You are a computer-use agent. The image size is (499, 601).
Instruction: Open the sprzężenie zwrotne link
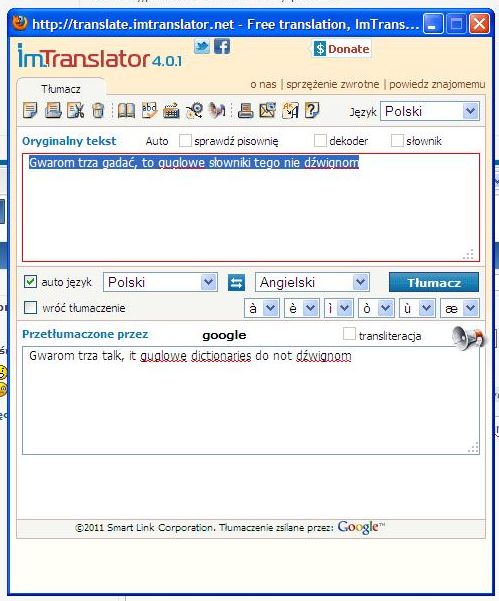coord(333,84)
